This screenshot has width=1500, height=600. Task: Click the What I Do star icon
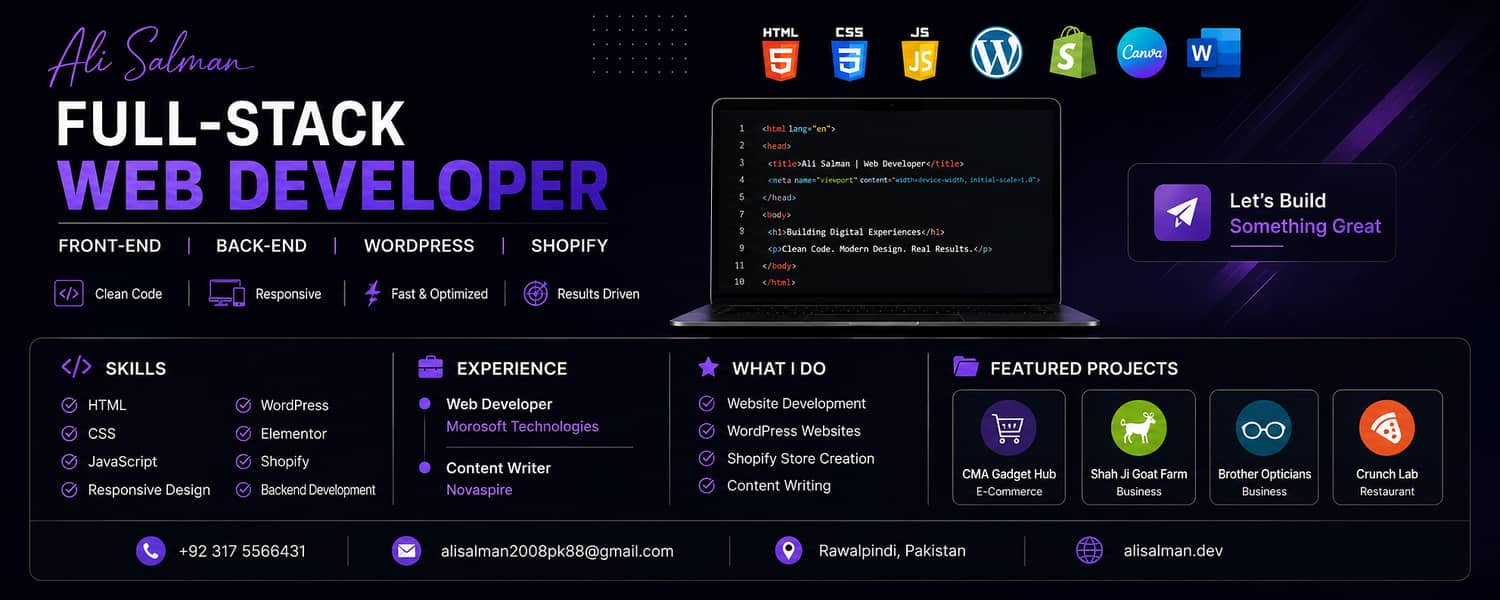tap(708, 367)
